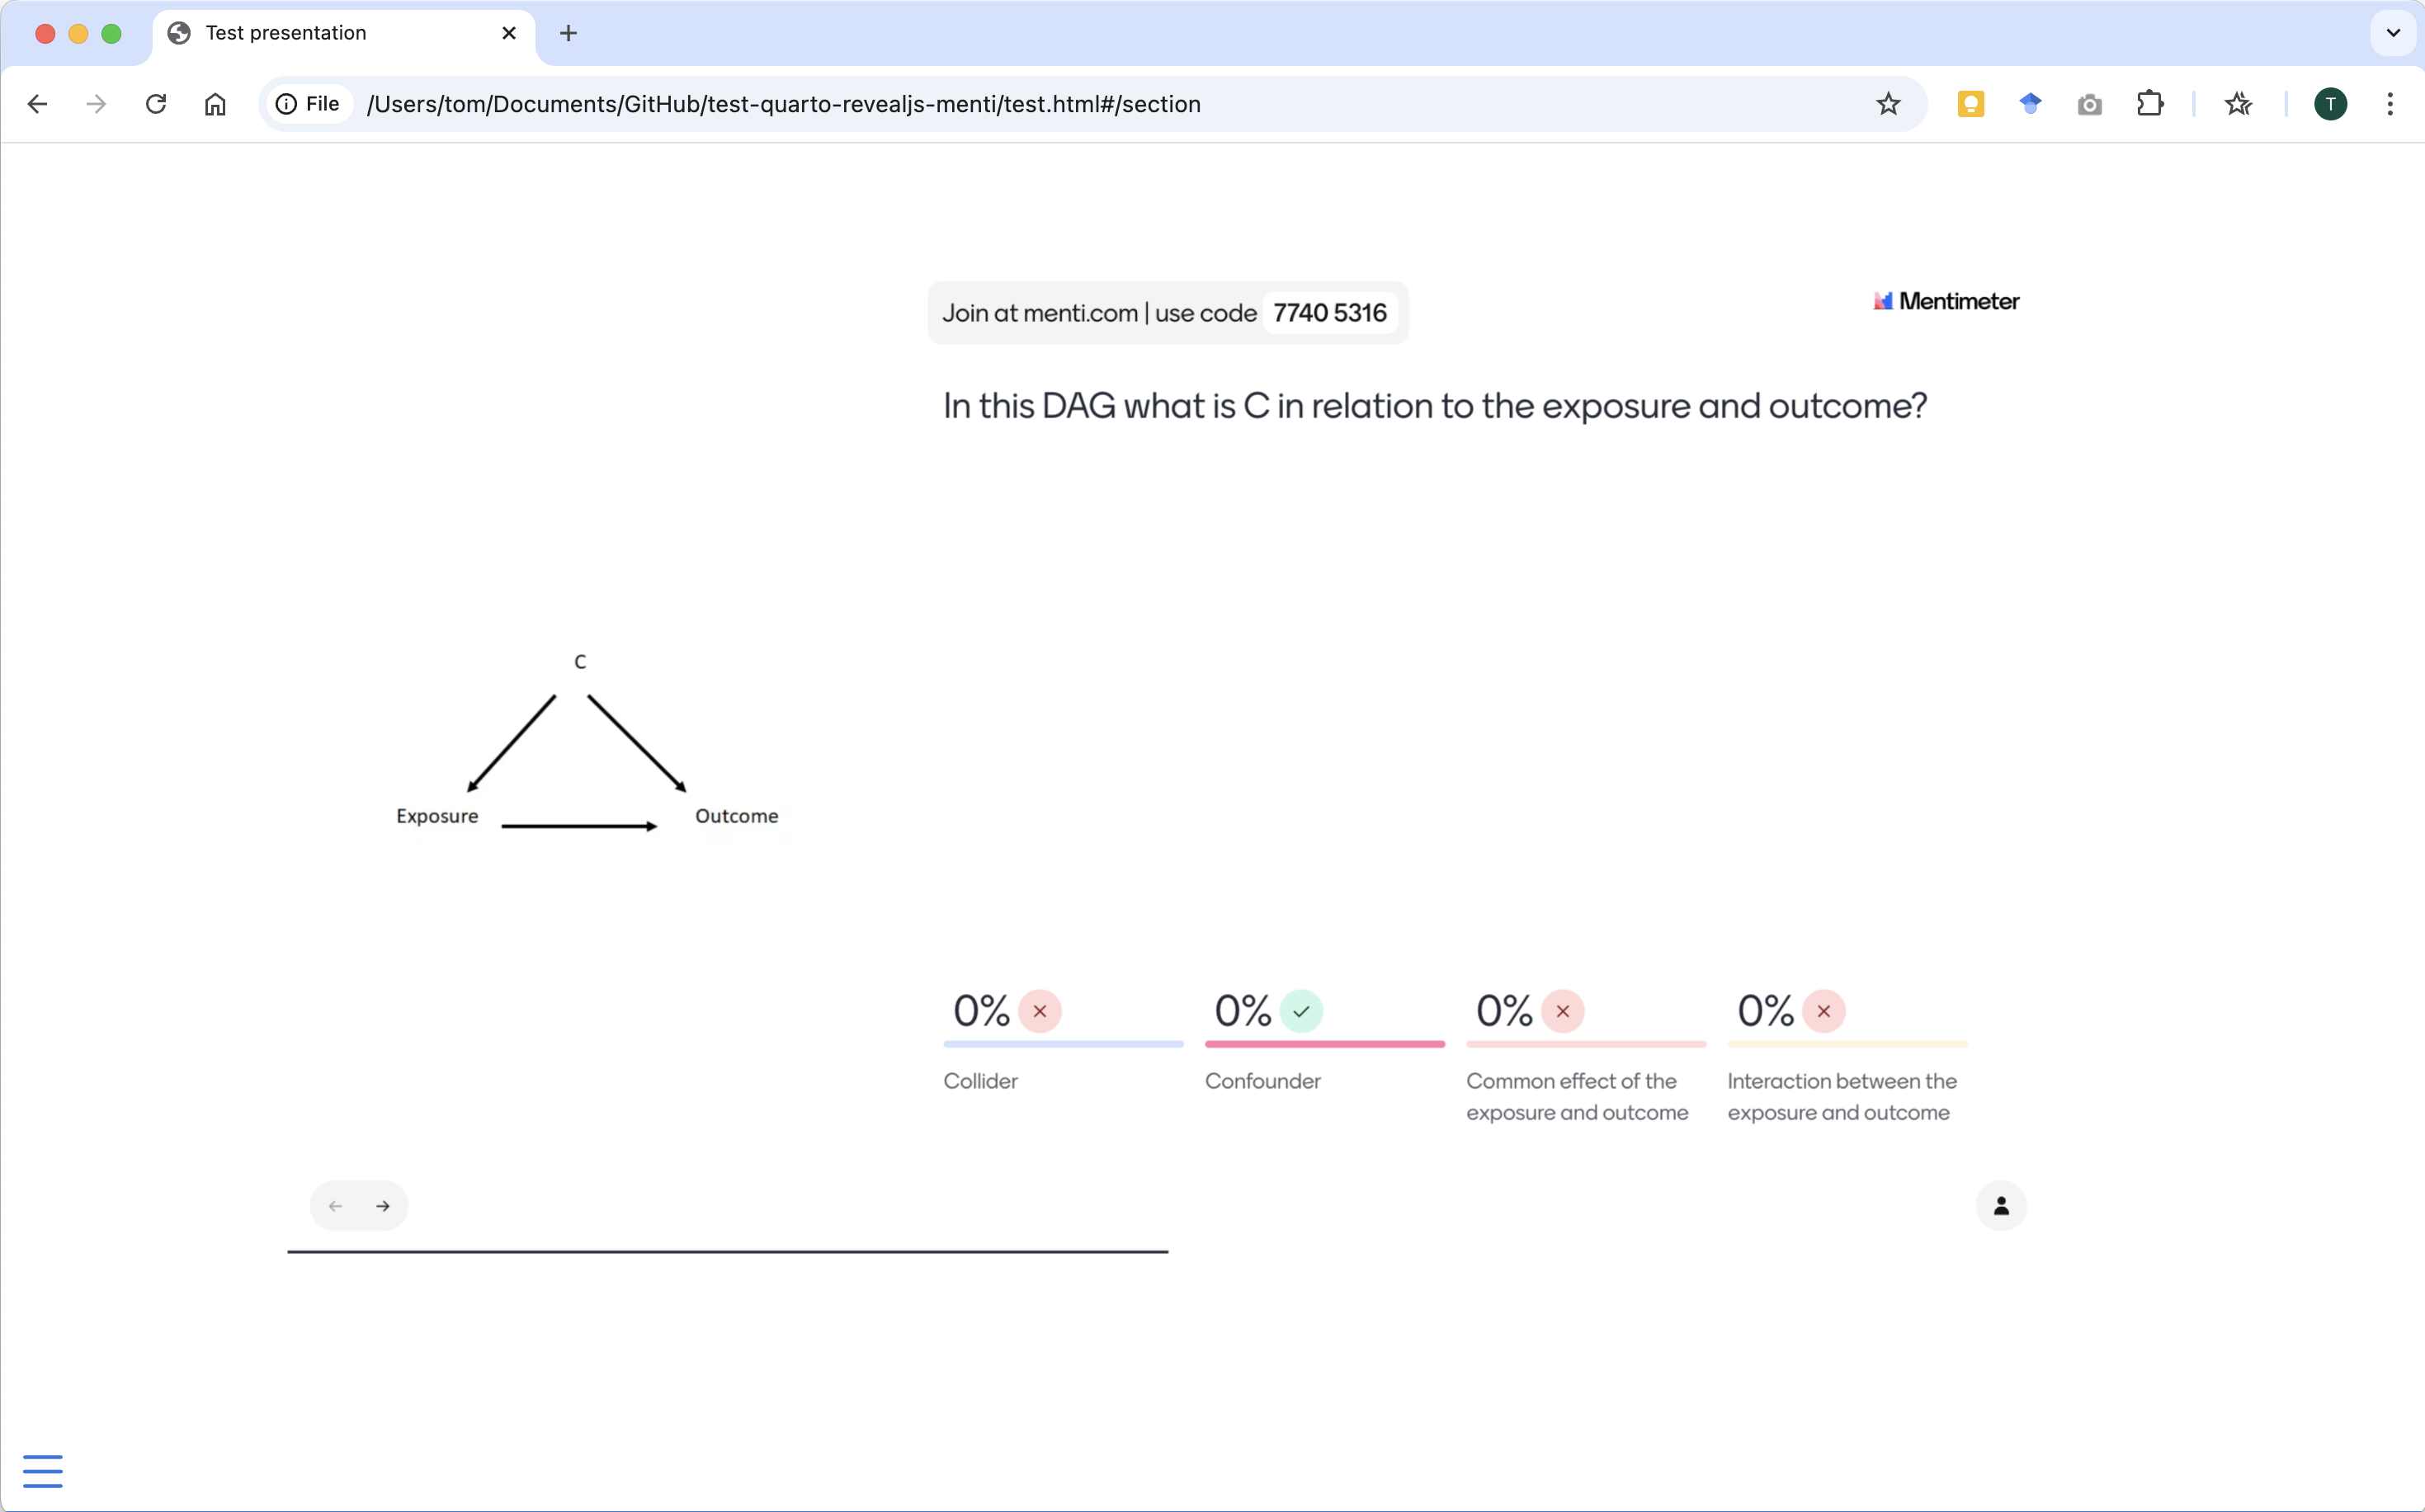Click the participants person icon

click(x=2001, y=1206)
